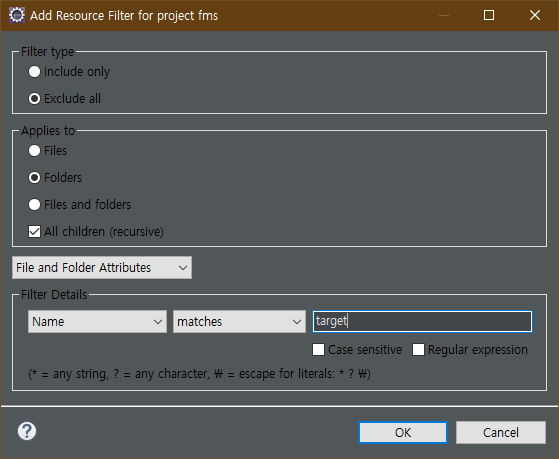Click the 'Filter Details' group label
559x459 pixels.
point(54,295)
